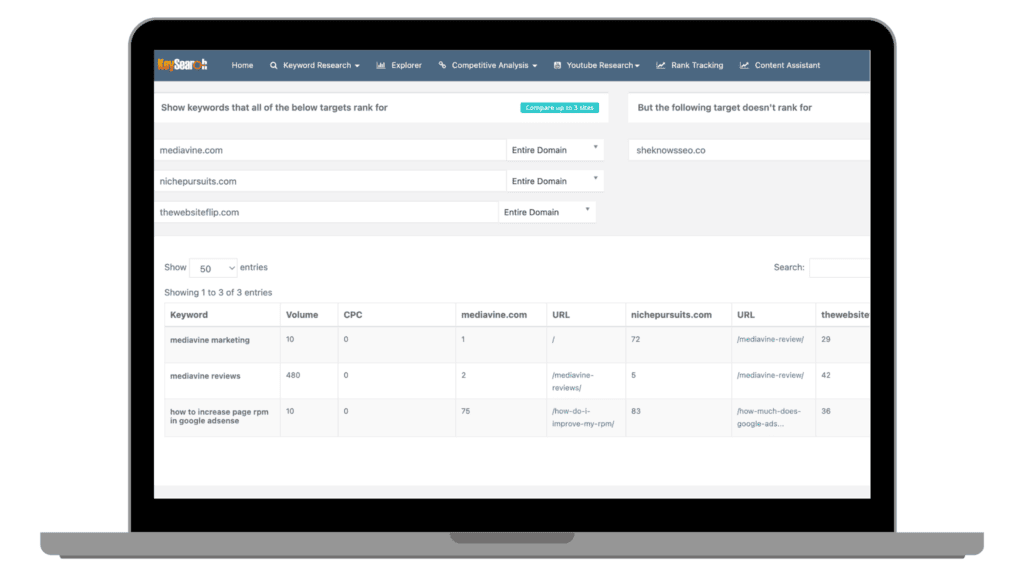Click the Youtube Research icon
Image resolution: width=1024 pixels, height=576 pixels.
(557, 65)
